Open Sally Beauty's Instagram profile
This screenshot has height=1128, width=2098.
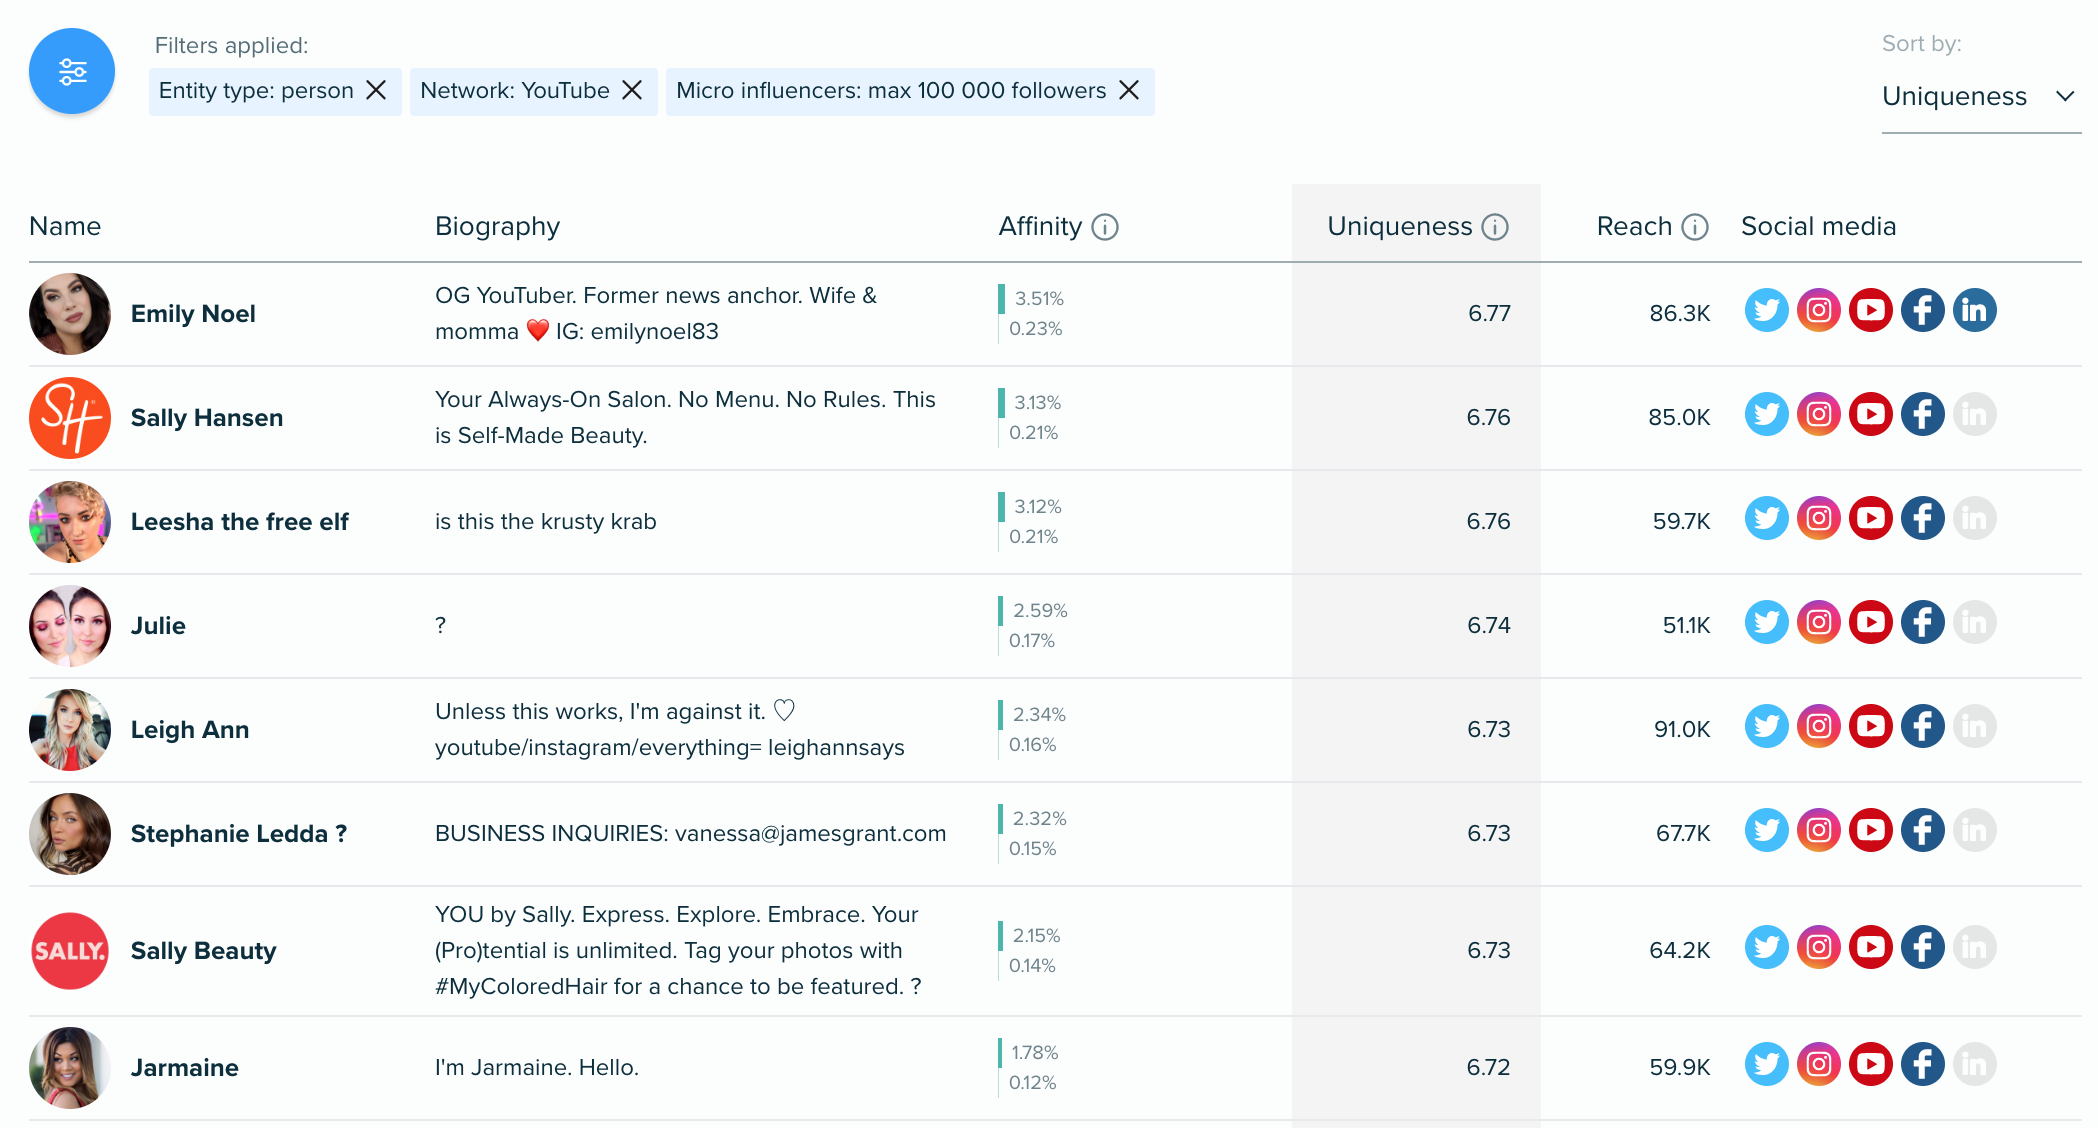[x=1819, y=947]
